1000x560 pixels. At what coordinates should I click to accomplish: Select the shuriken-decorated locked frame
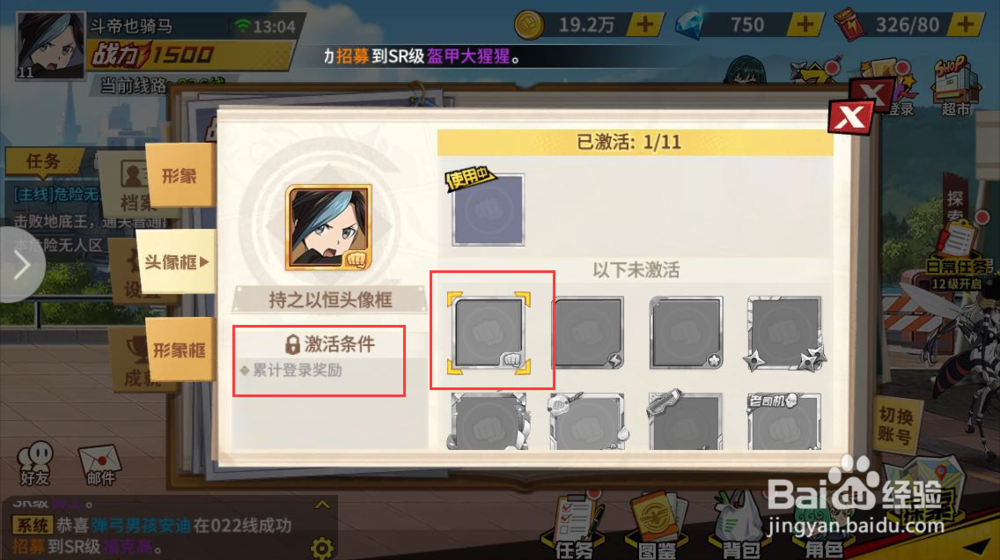tap(784, 333)
